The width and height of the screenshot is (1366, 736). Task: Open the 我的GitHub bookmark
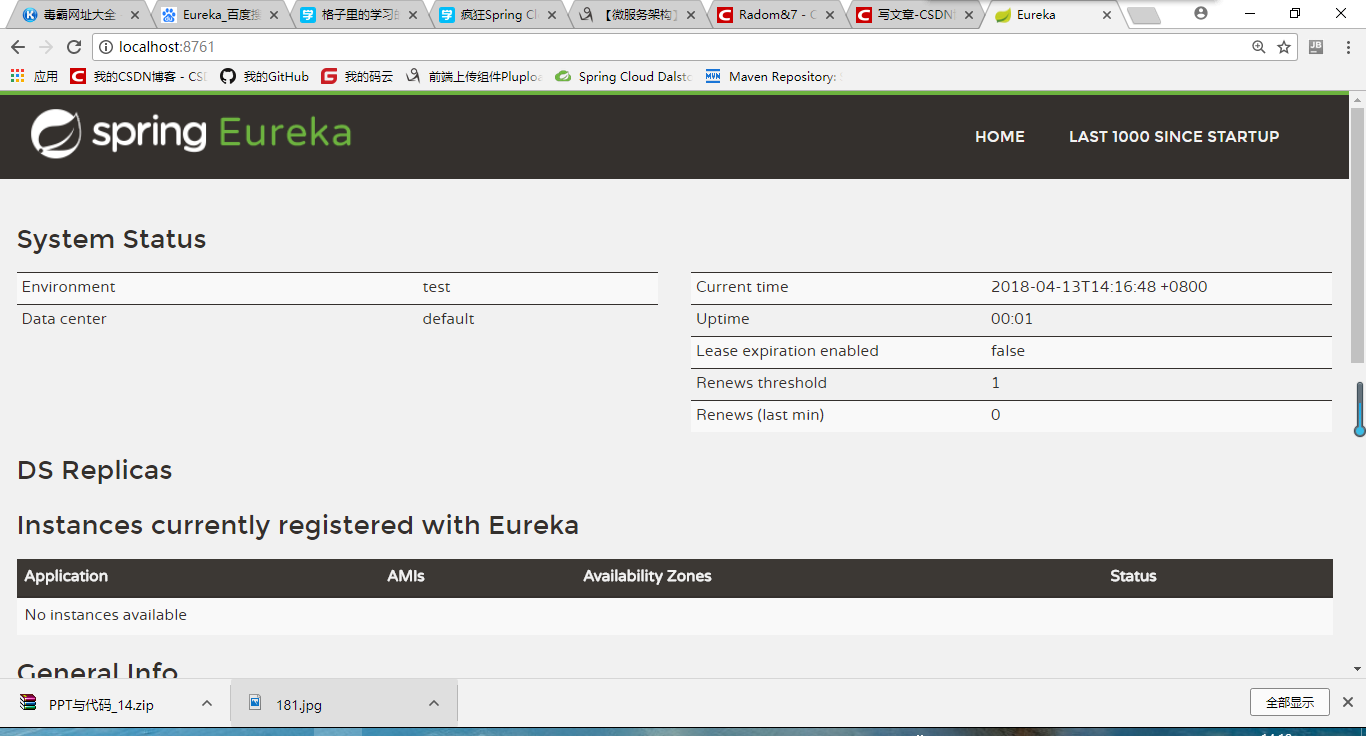coord(265,76)
